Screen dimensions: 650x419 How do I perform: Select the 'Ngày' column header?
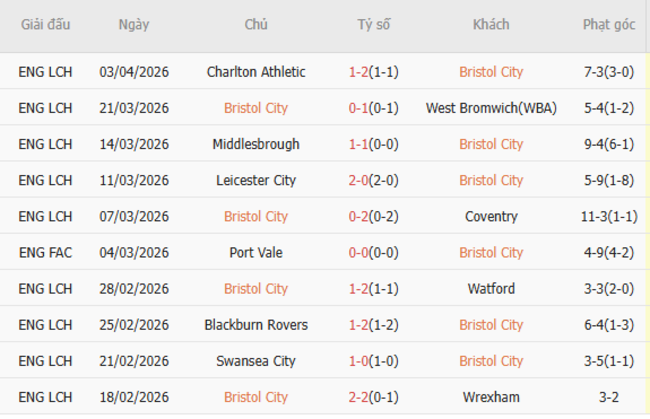pos(134,25)
